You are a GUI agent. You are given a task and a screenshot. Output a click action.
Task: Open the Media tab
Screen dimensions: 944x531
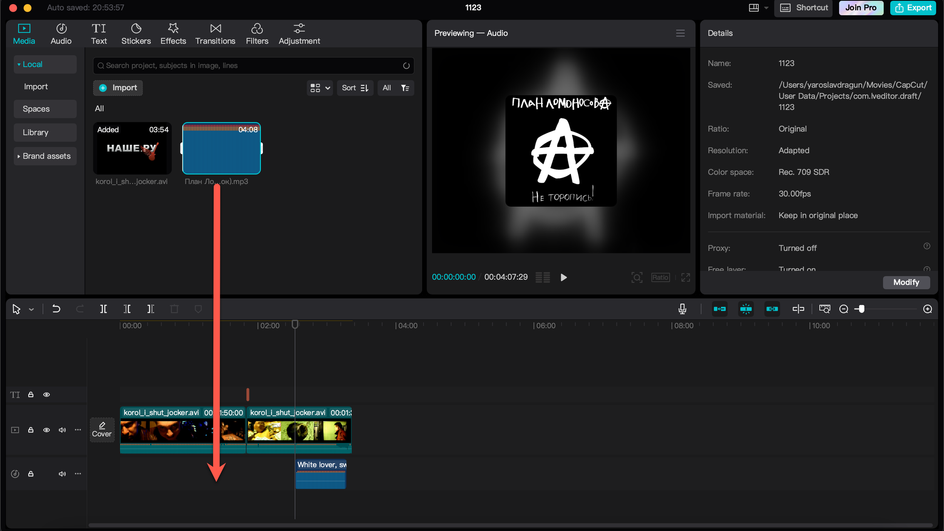24,34
